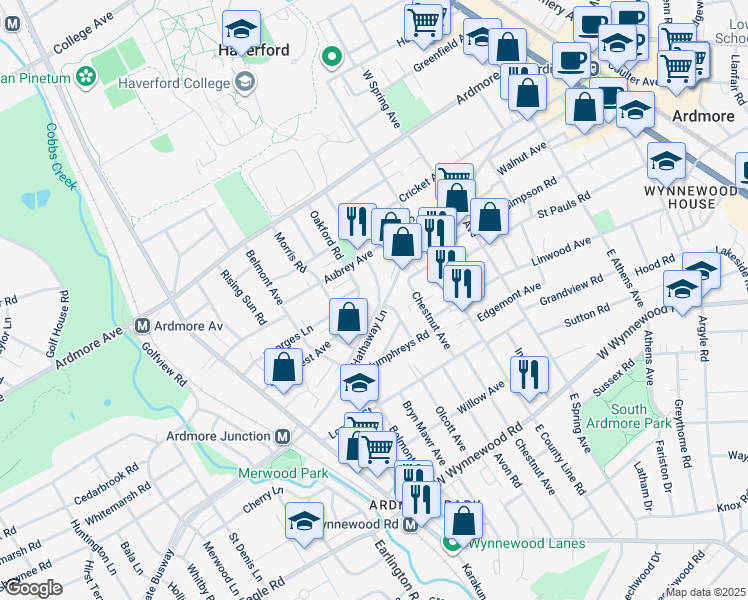Viewport: 748px width, 600px height.
Task: Open the restaurant marker above Wynnewood Rd station
Action: coord(421,501)
